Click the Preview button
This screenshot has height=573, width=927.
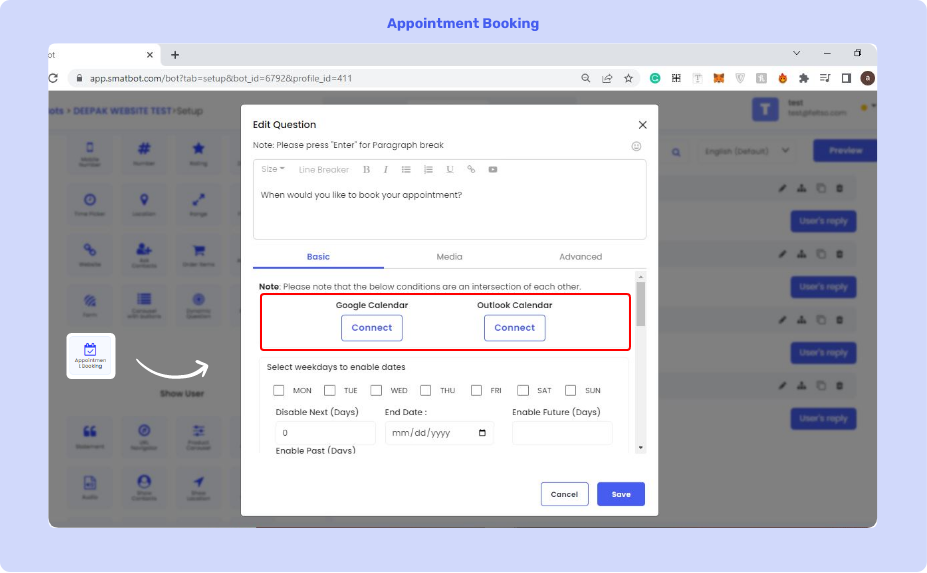point(845,151)
